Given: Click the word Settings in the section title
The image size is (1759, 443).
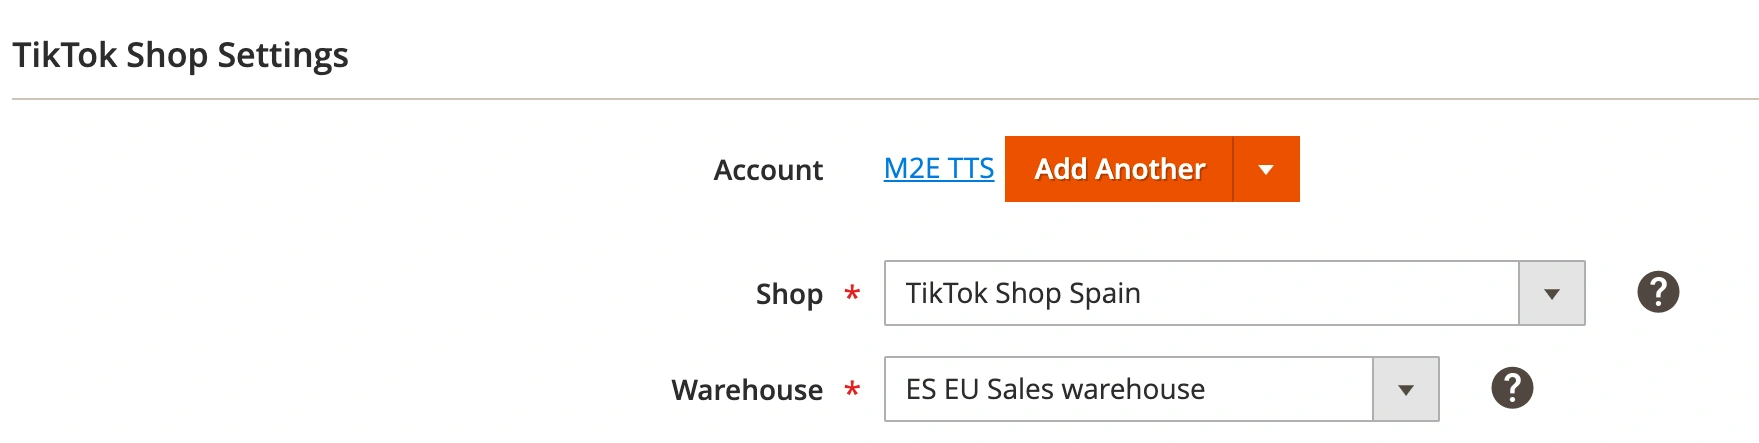Looking at the screenshot, I should pyautogui.click(x=283, y=55).
